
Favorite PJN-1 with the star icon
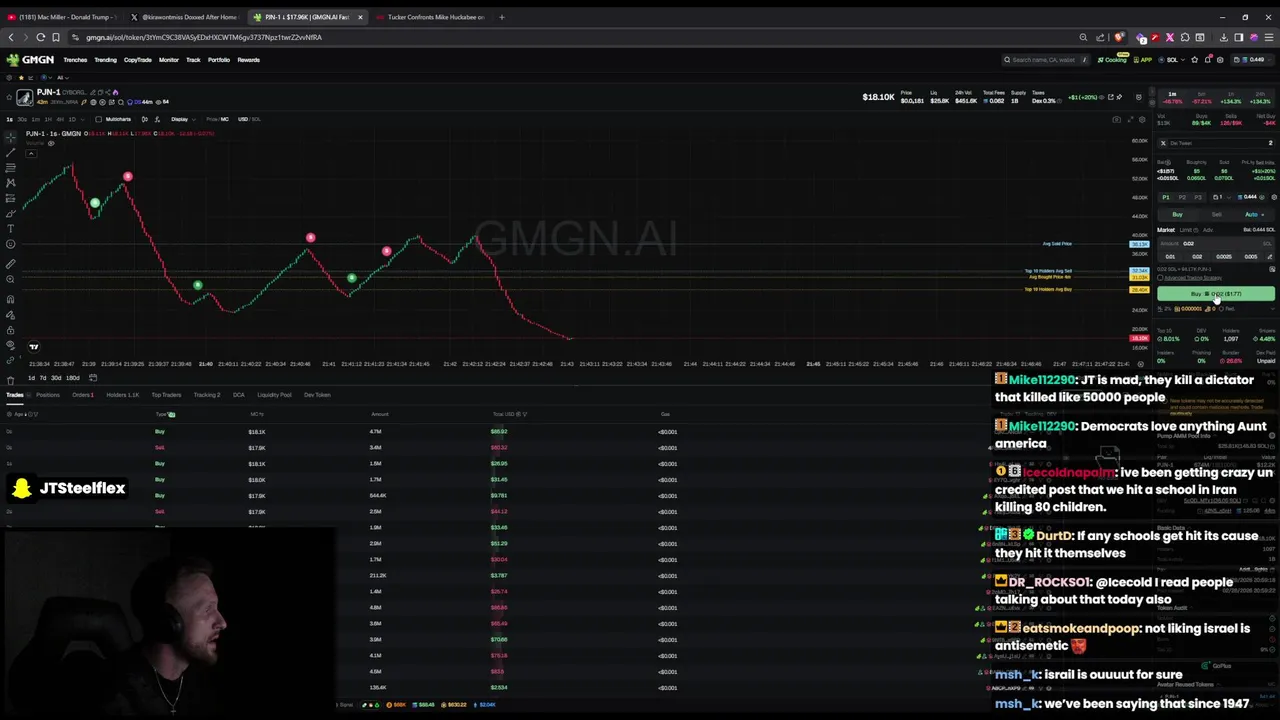coord(9,97)
